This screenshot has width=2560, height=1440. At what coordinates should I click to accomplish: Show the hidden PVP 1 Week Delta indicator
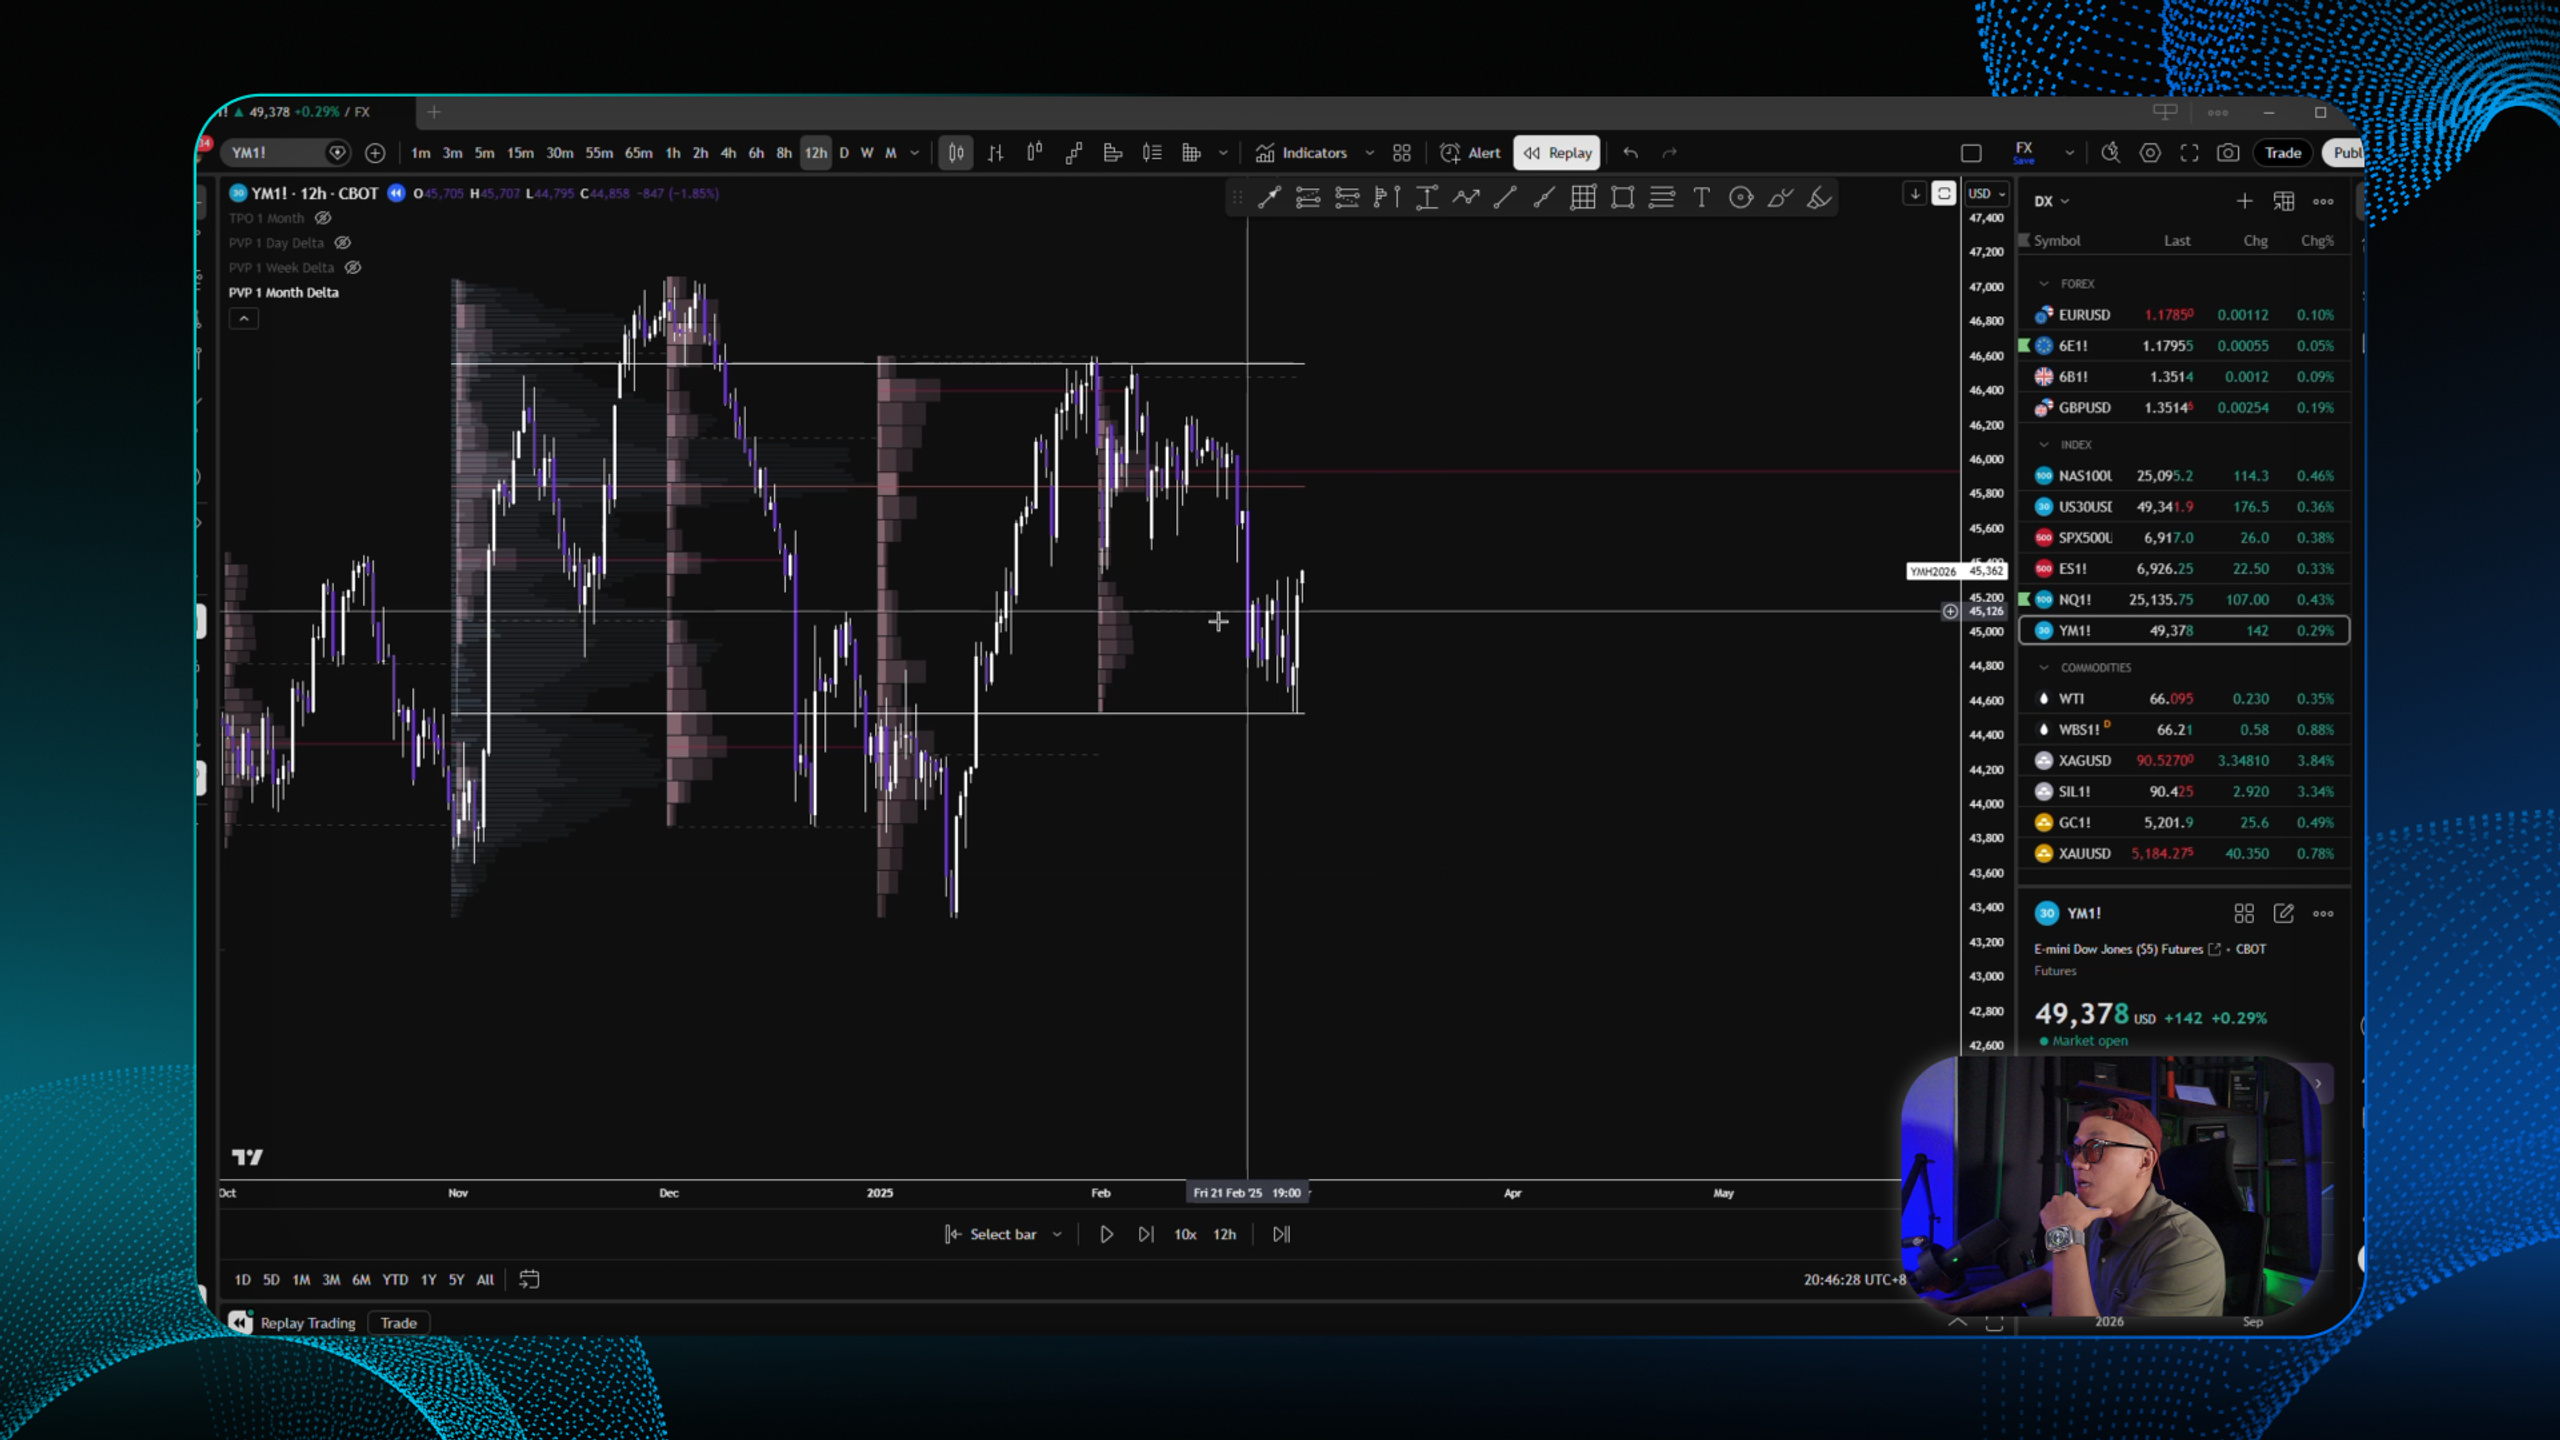tap(353, 268)
